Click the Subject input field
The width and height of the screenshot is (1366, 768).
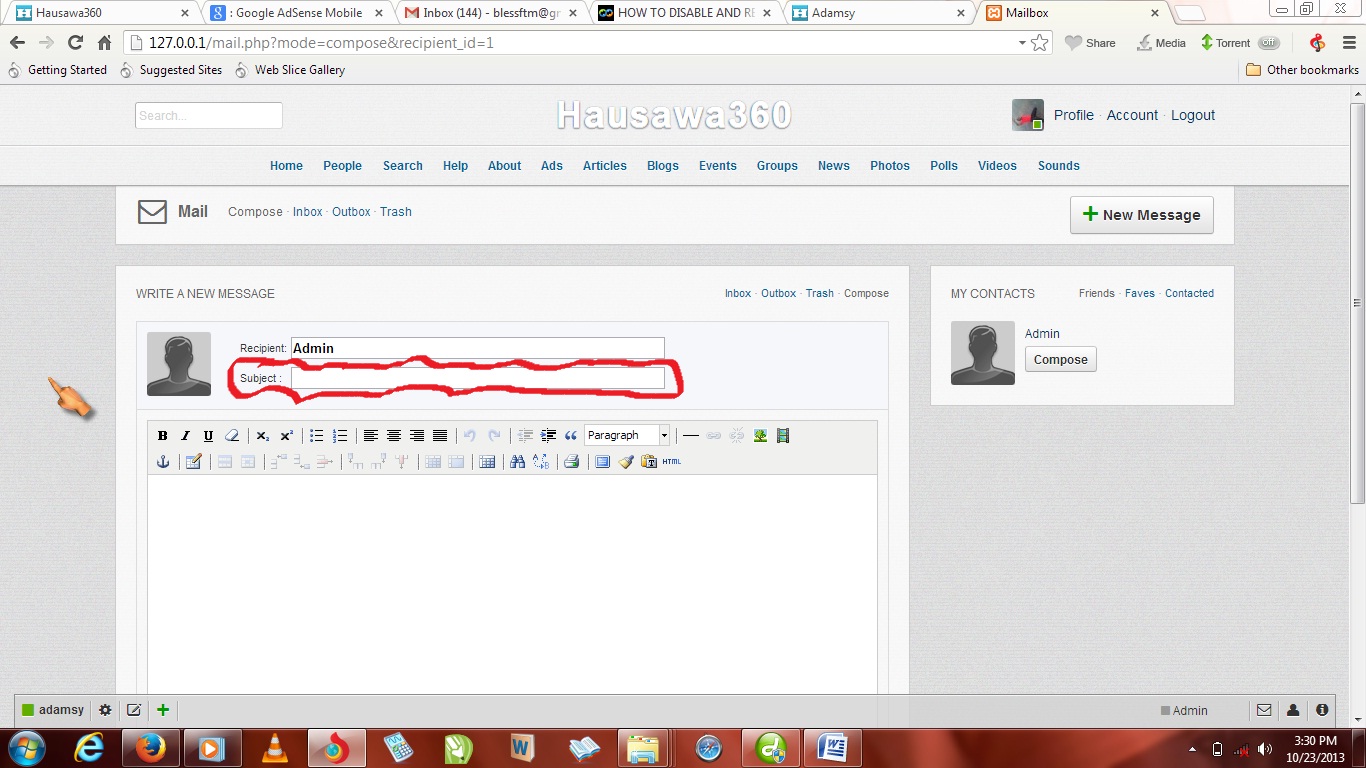click(x=478, y=378)
